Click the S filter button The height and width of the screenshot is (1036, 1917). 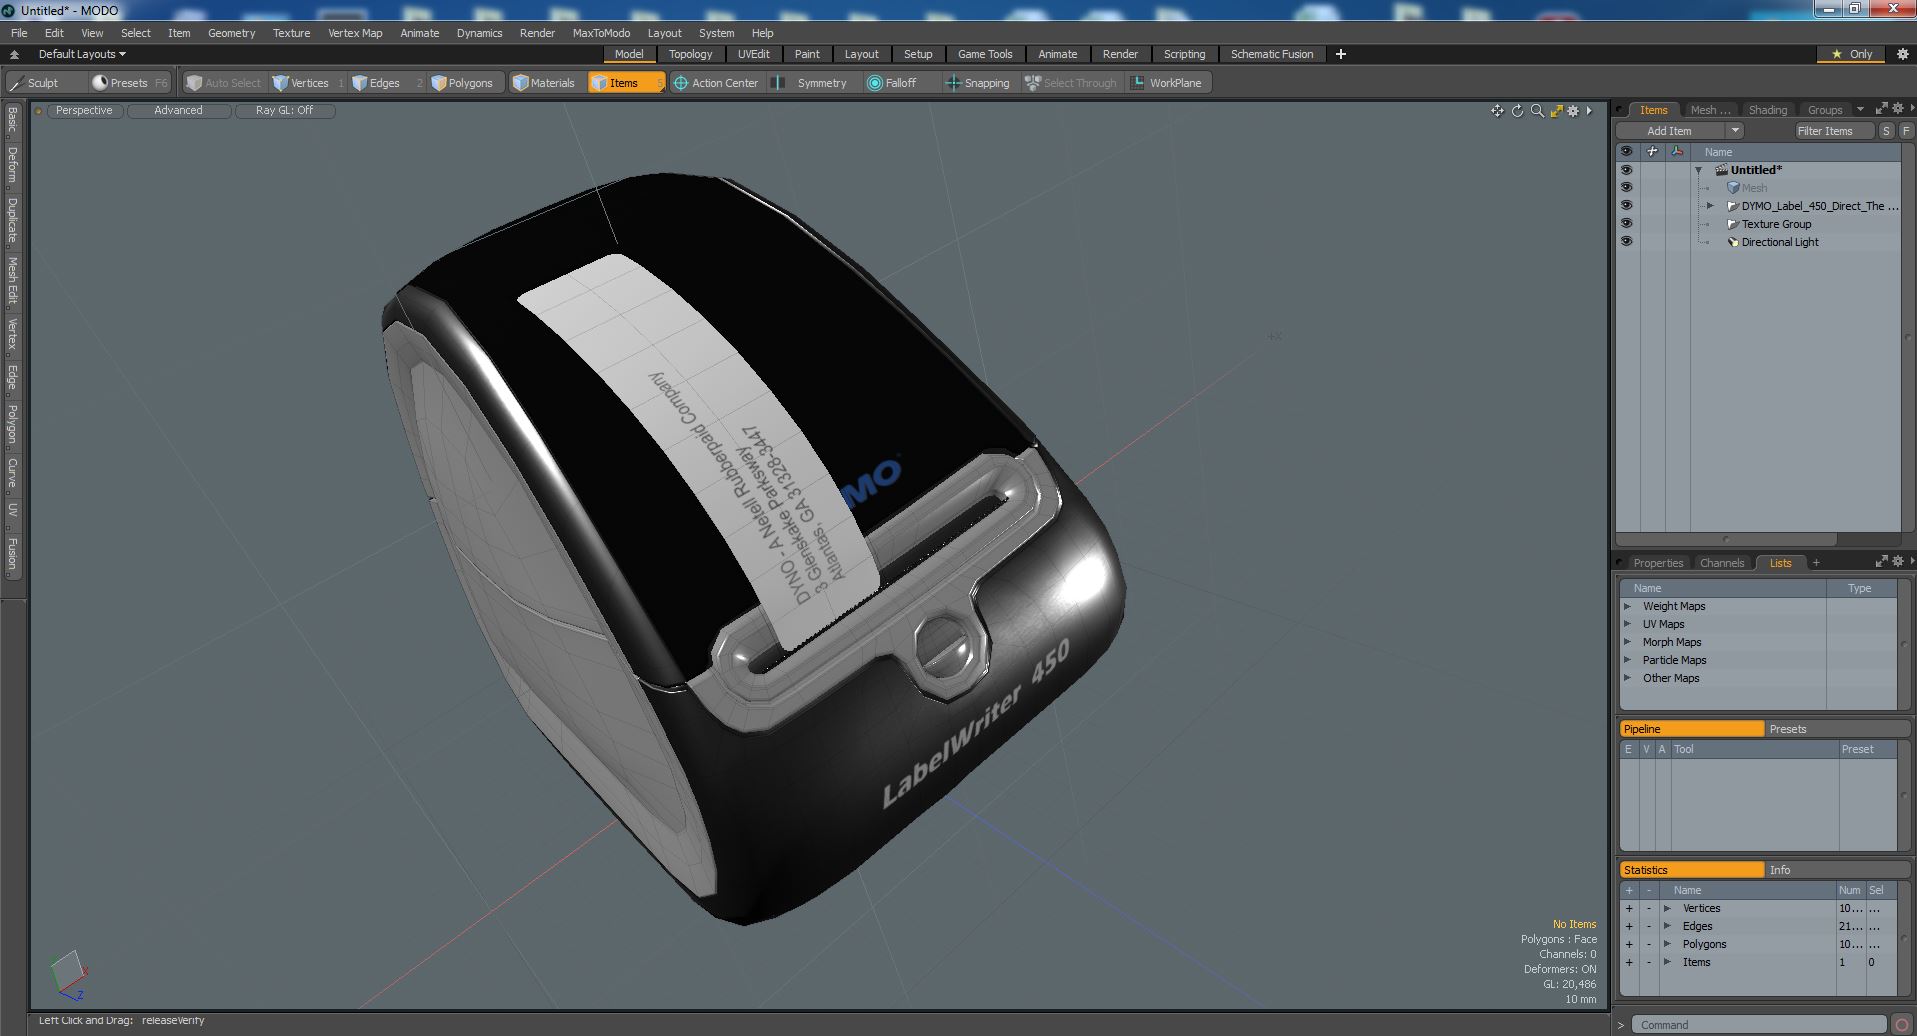pos(1886,131)
